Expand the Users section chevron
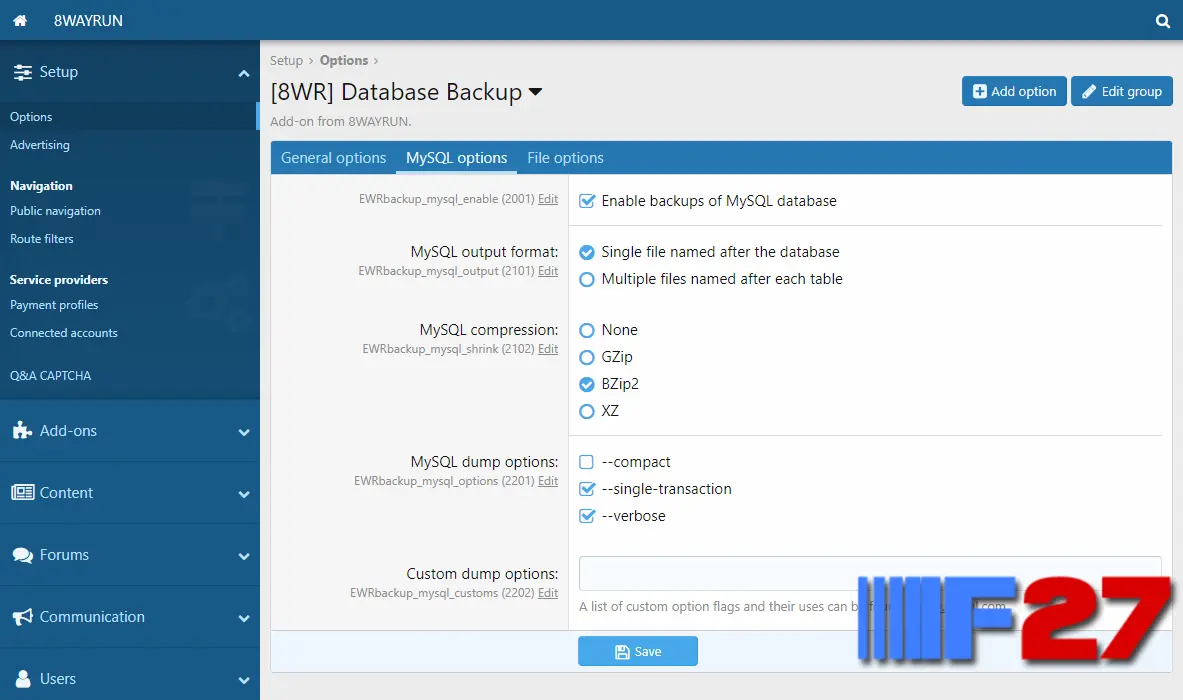This screenshot has width=1183, height=700. [244, 680]
